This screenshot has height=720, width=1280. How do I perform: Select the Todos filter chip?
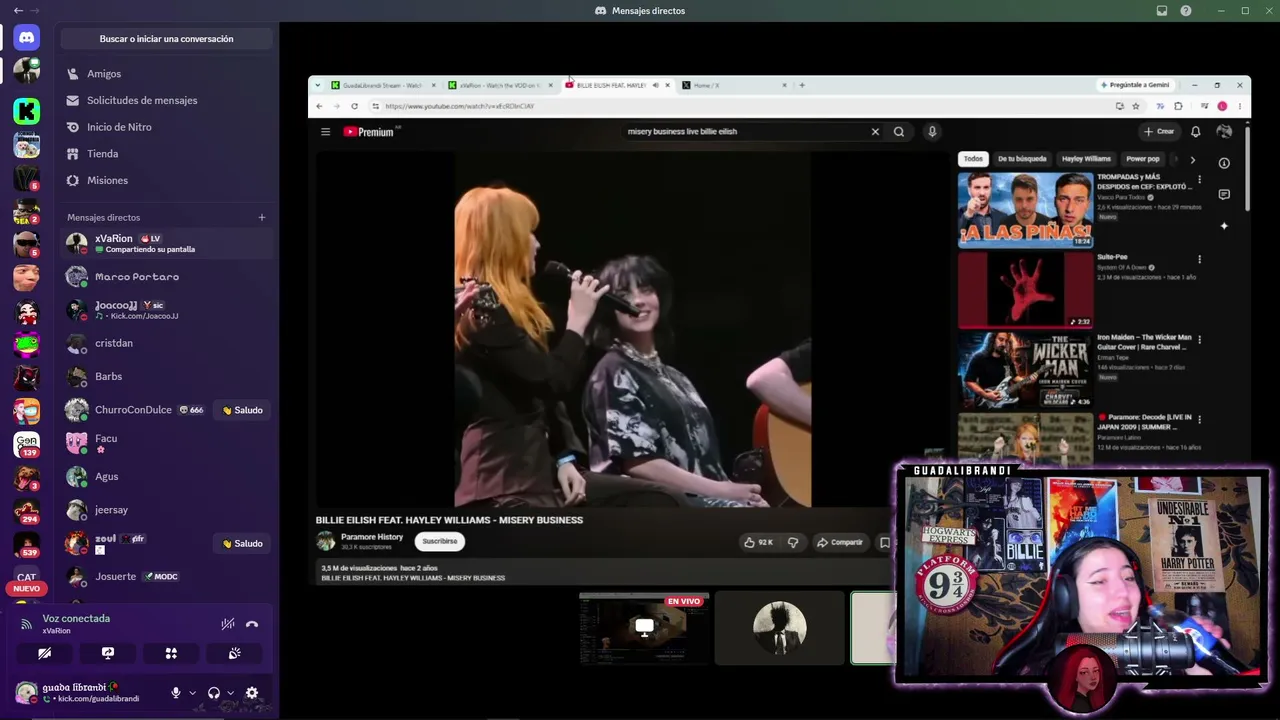(x=973, y=159)
